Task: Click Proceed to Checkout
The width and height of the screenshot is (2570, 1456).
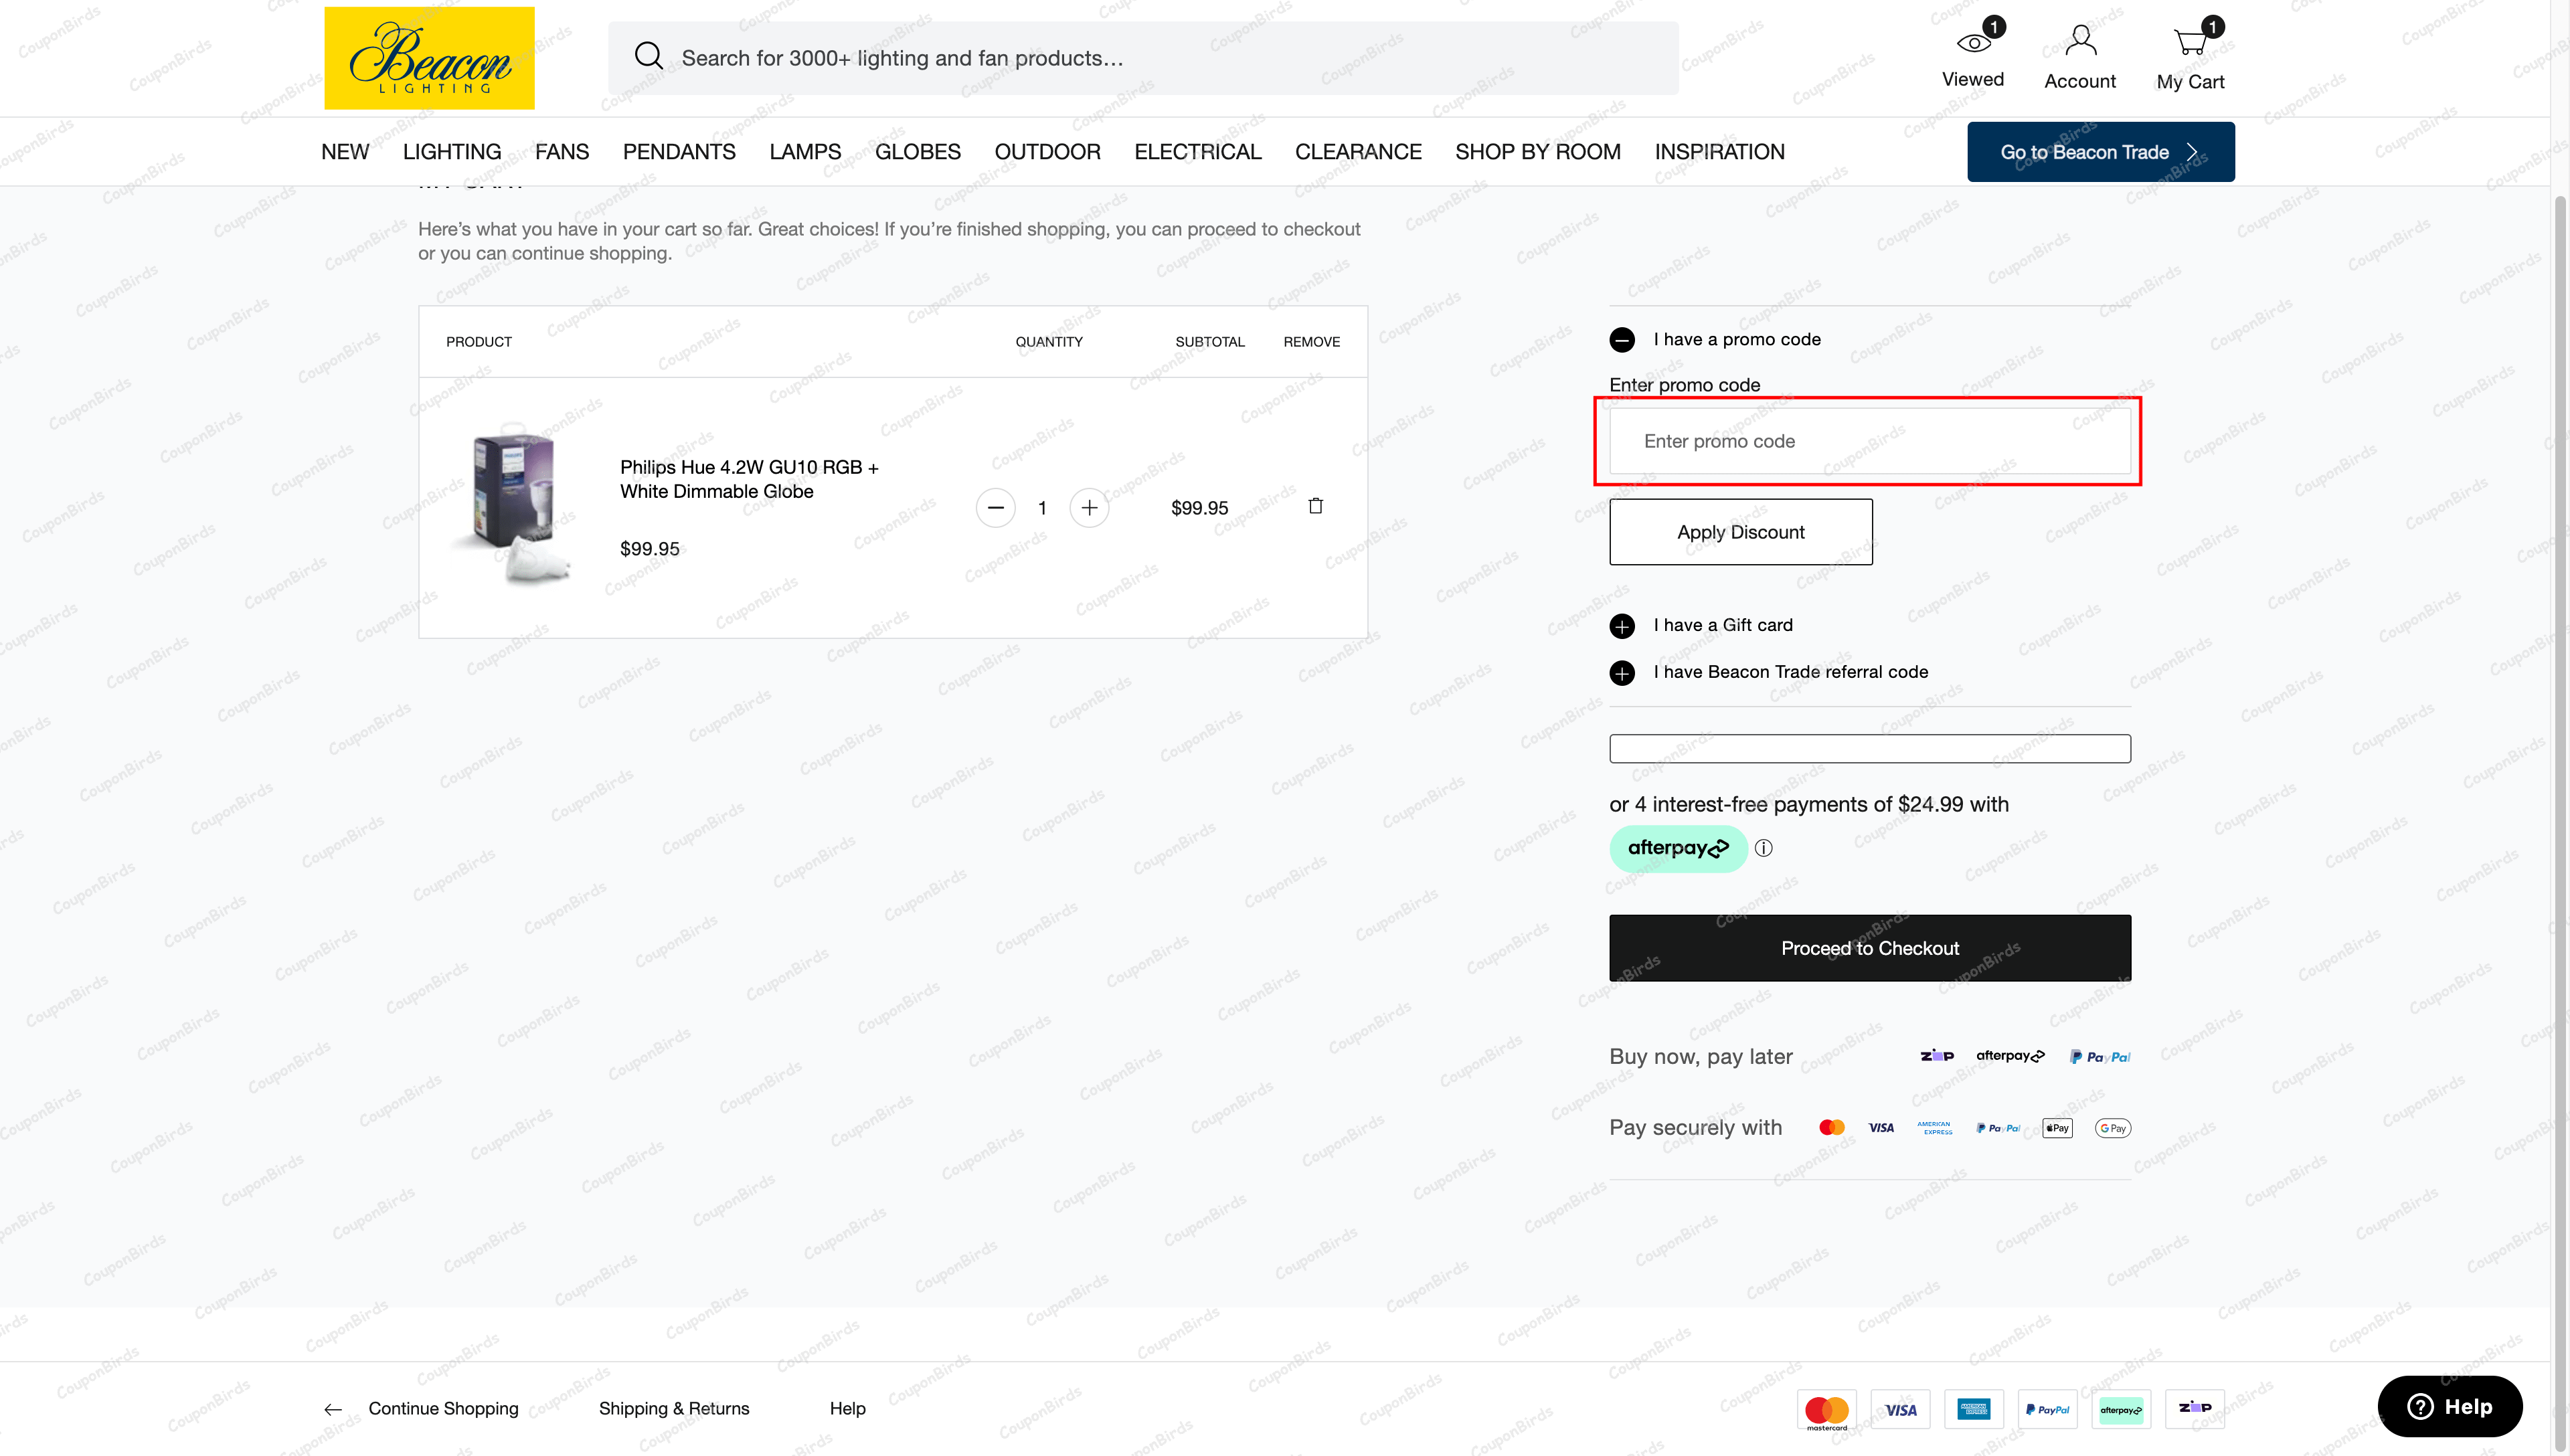Action: click(1869, 948)
